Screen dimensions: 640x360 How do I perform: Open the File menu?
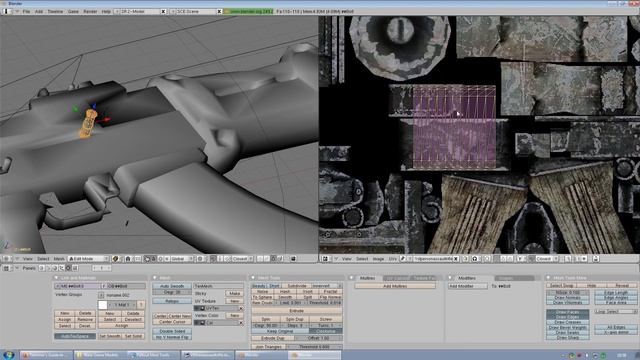tap(27, 11)
